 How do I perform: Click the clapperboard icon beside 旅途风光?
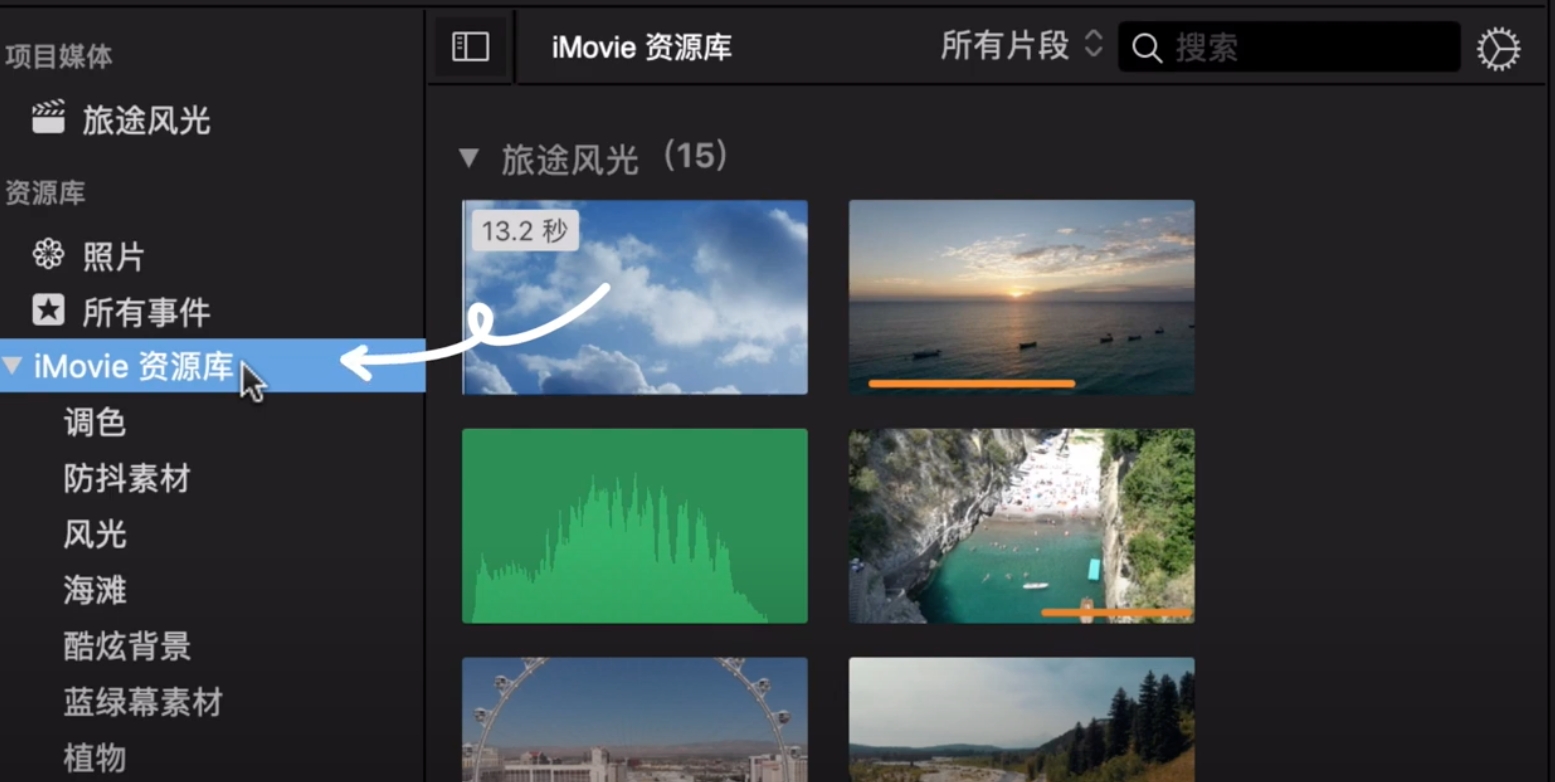point(48,119)
